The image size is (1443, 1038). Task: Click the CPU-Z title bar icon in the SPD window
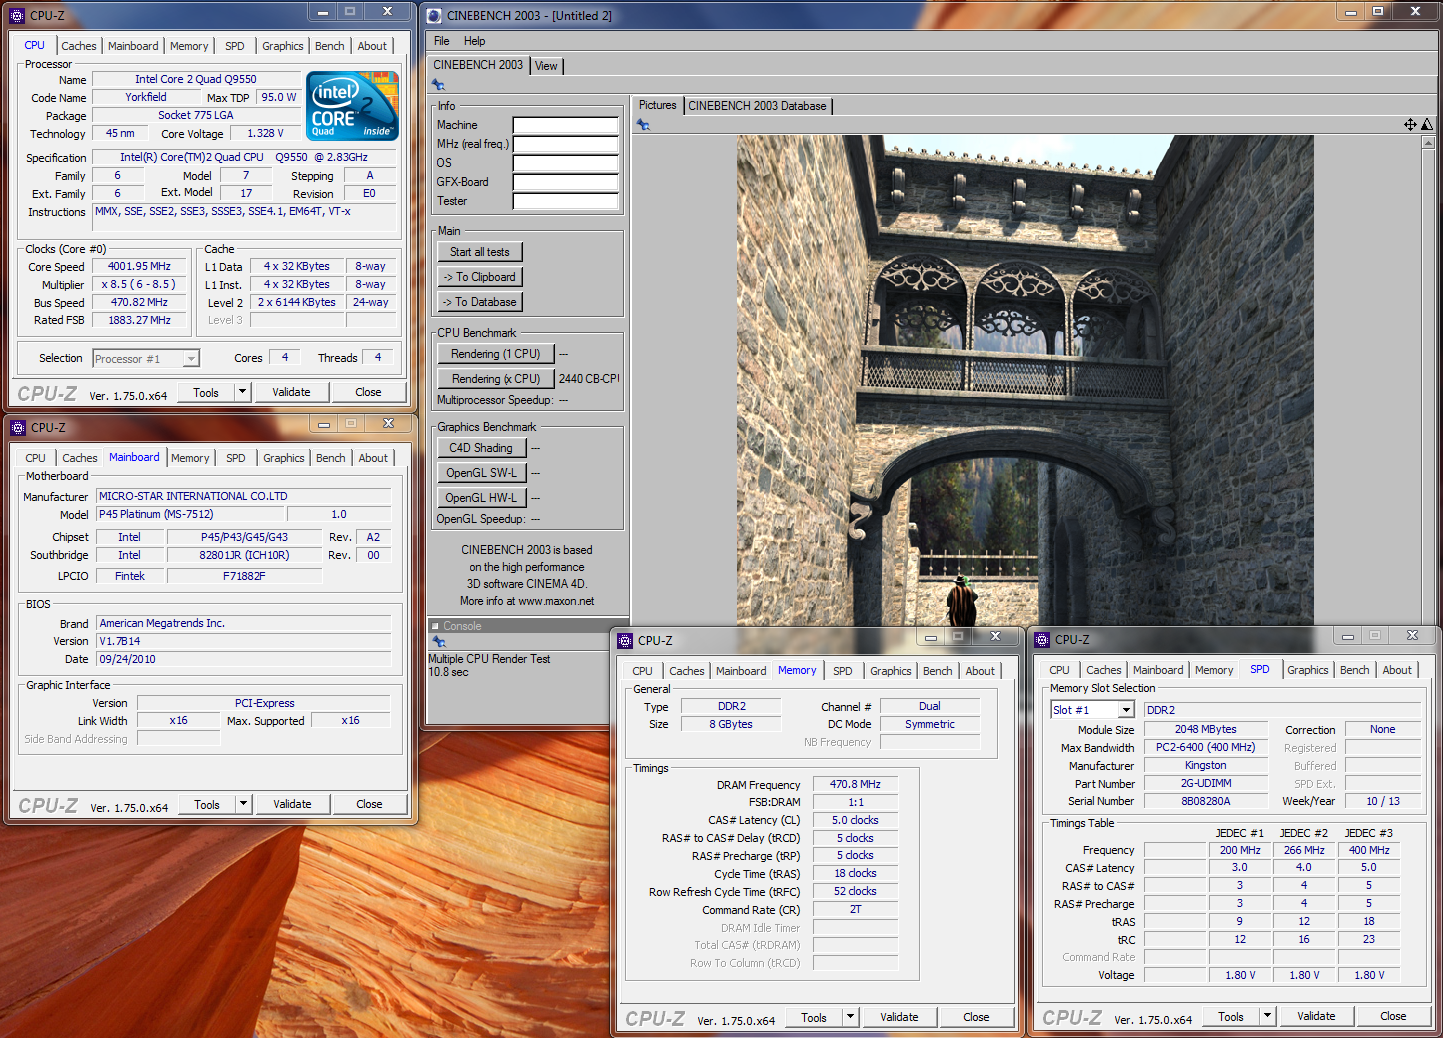1042,639
